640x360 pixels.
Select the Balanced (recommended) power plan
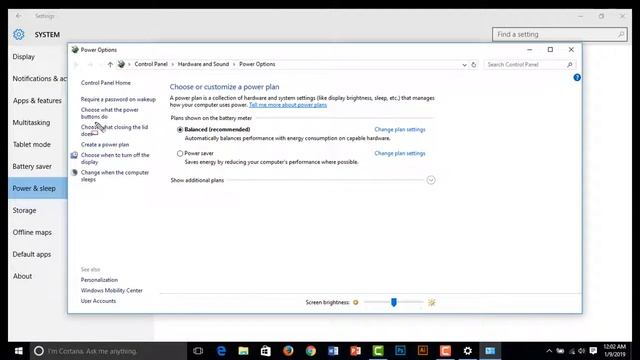180,129
